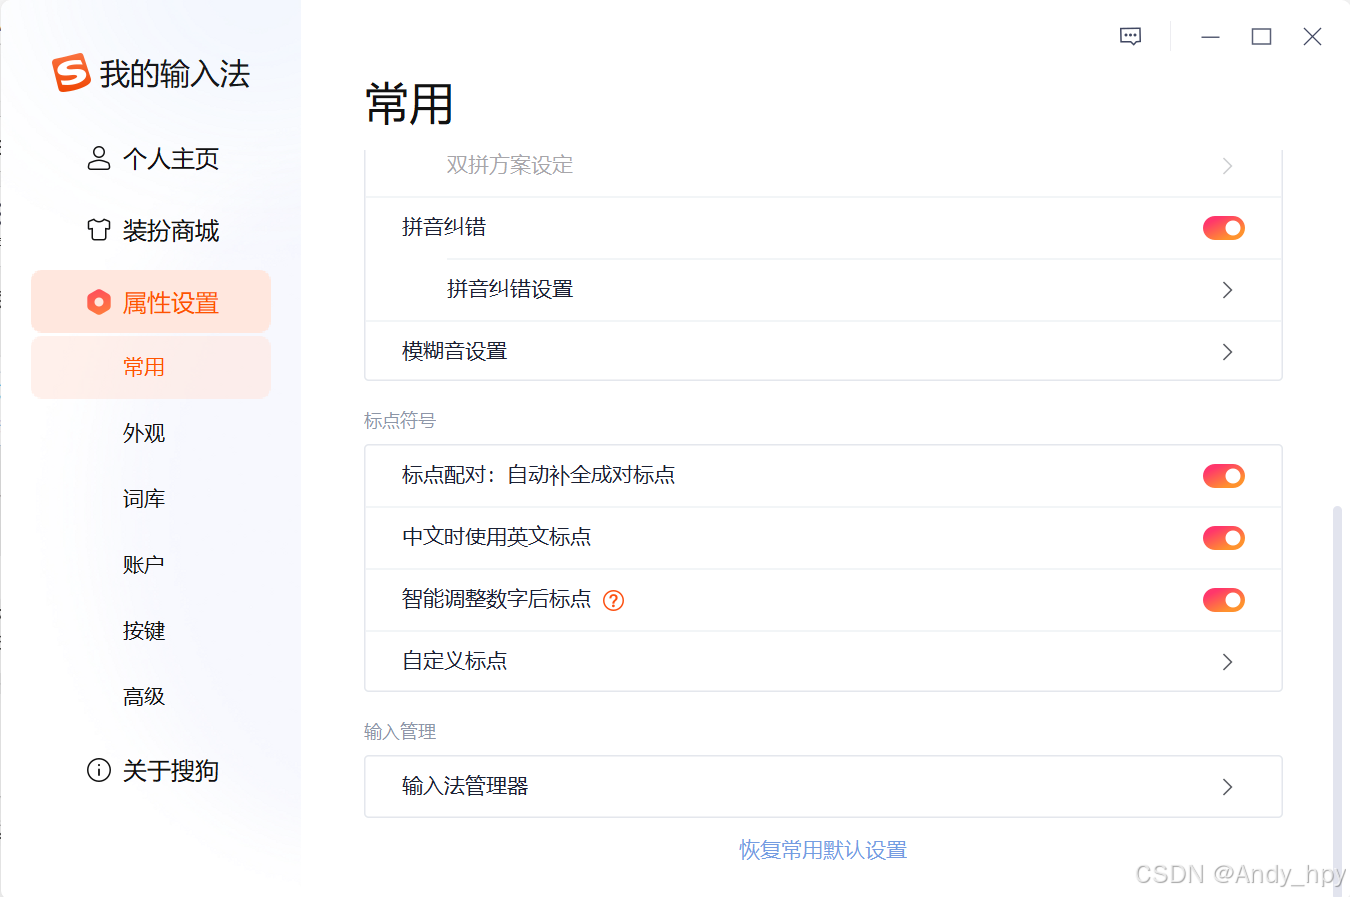This screenshot has width=1350, height=897.
Task: Select the 常用 sub-tab
Action: (151, 367)
